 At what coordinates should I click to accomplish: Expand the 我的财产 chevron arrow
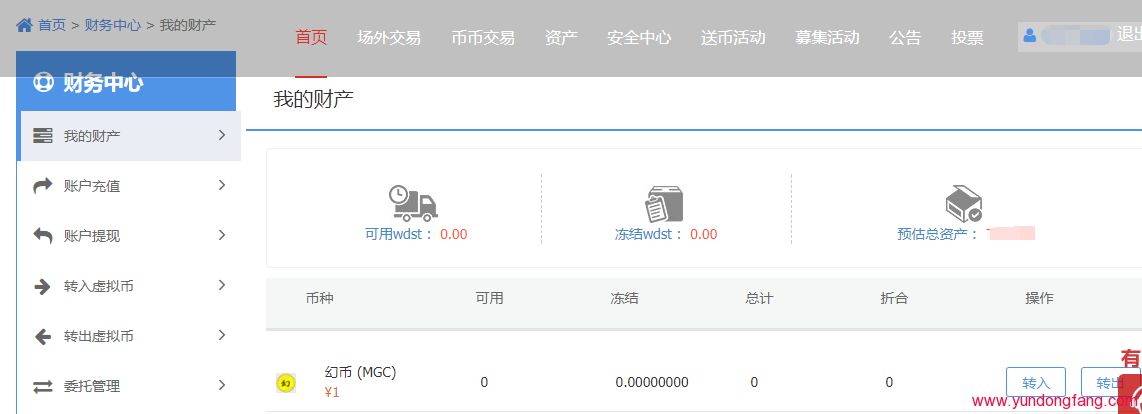[222, 135]
